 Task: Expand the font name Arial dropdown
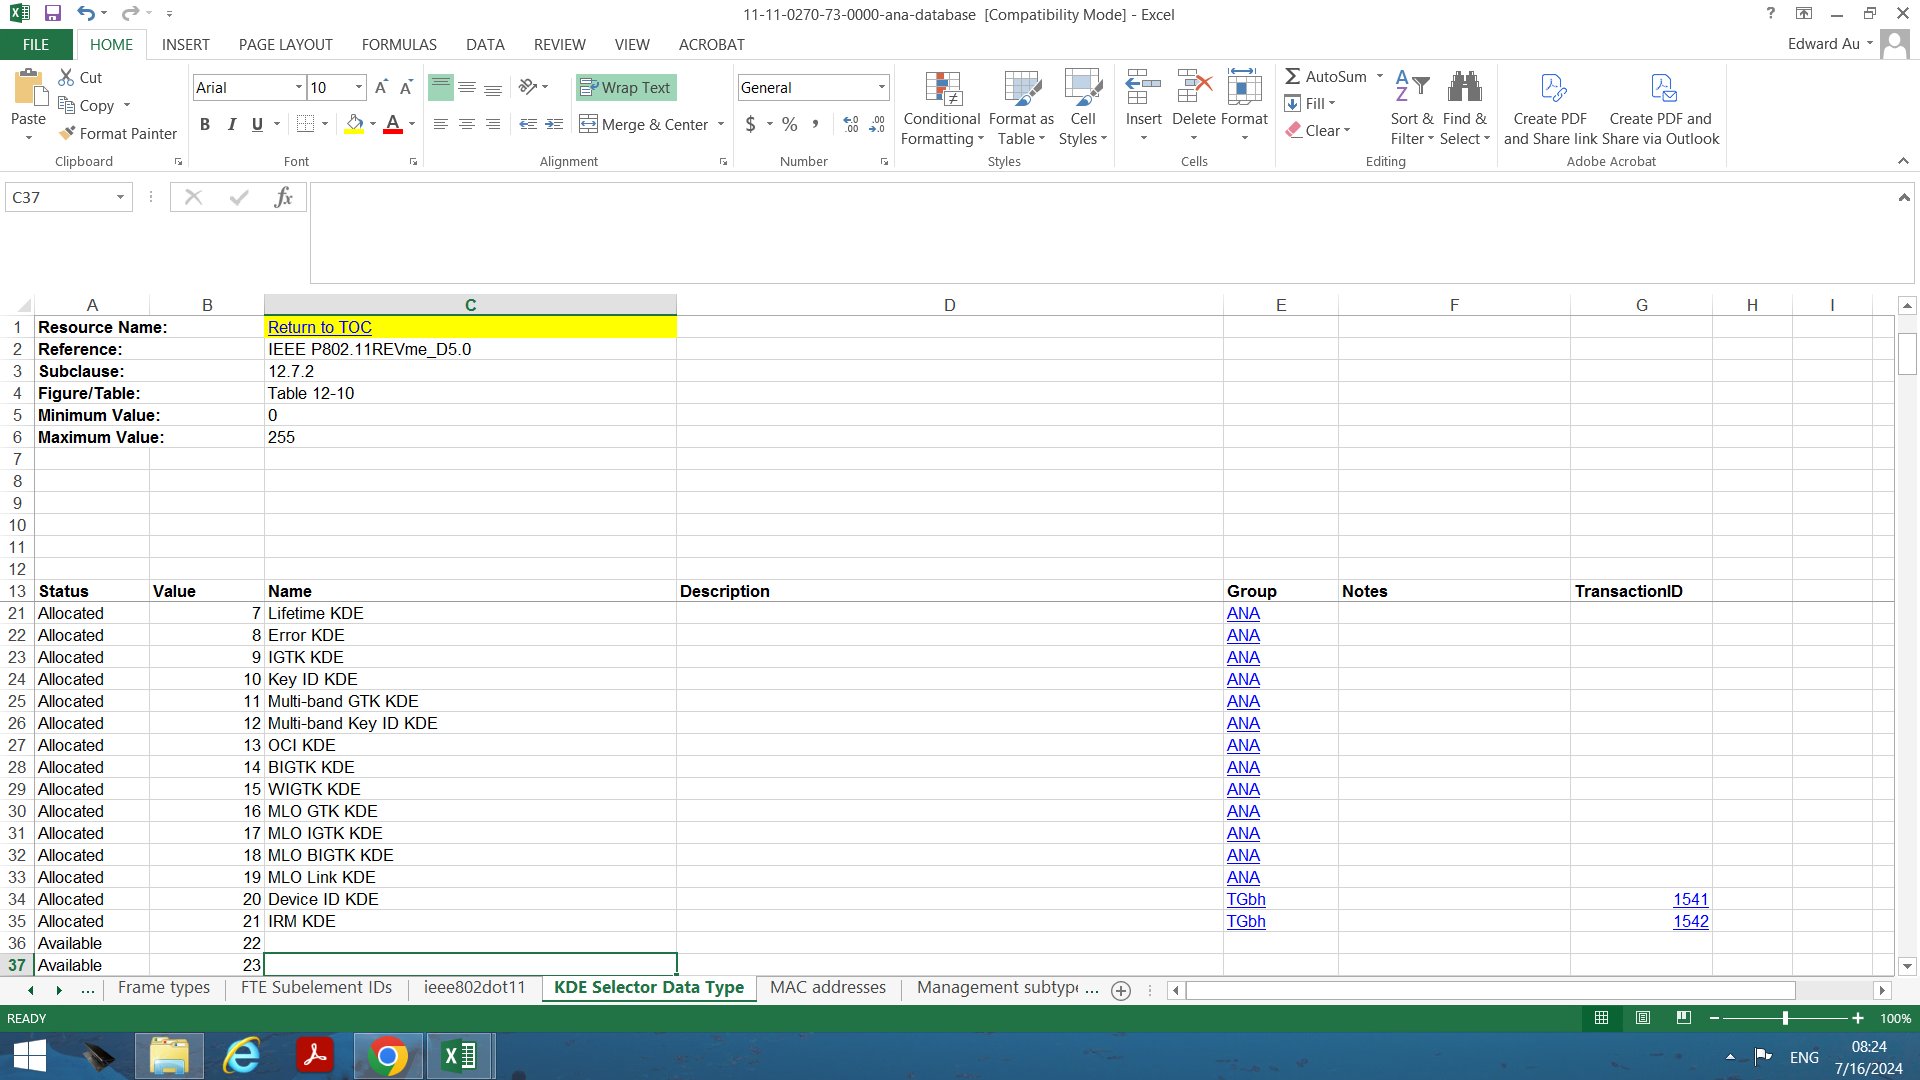tap(298, 88)
